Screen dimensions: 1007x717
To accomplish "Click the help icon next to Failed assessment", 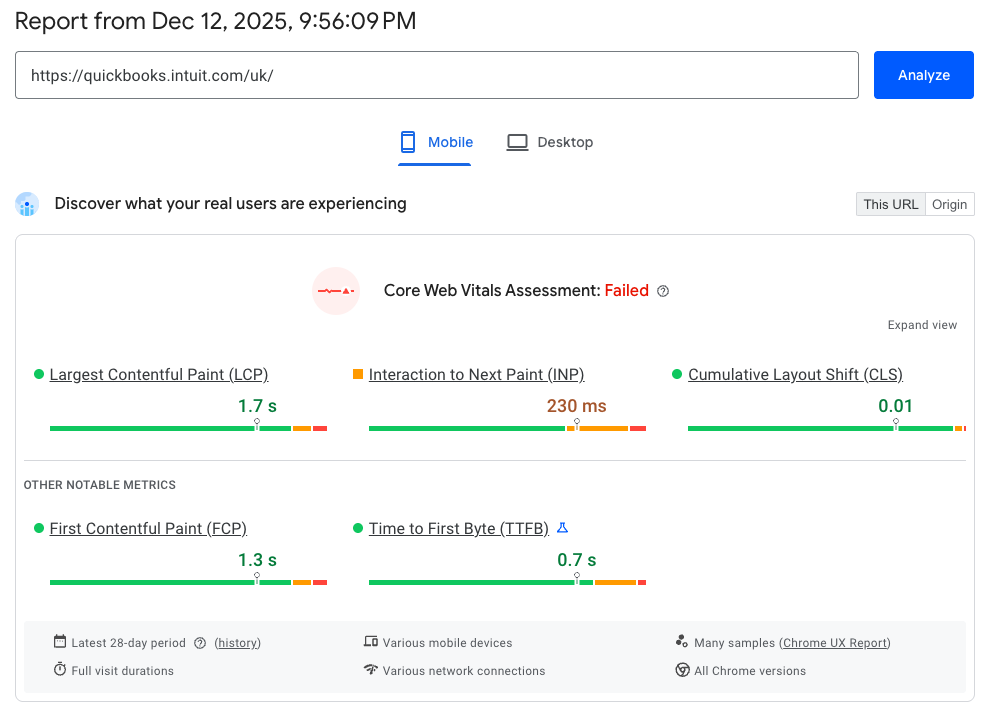I will point(663,290).
